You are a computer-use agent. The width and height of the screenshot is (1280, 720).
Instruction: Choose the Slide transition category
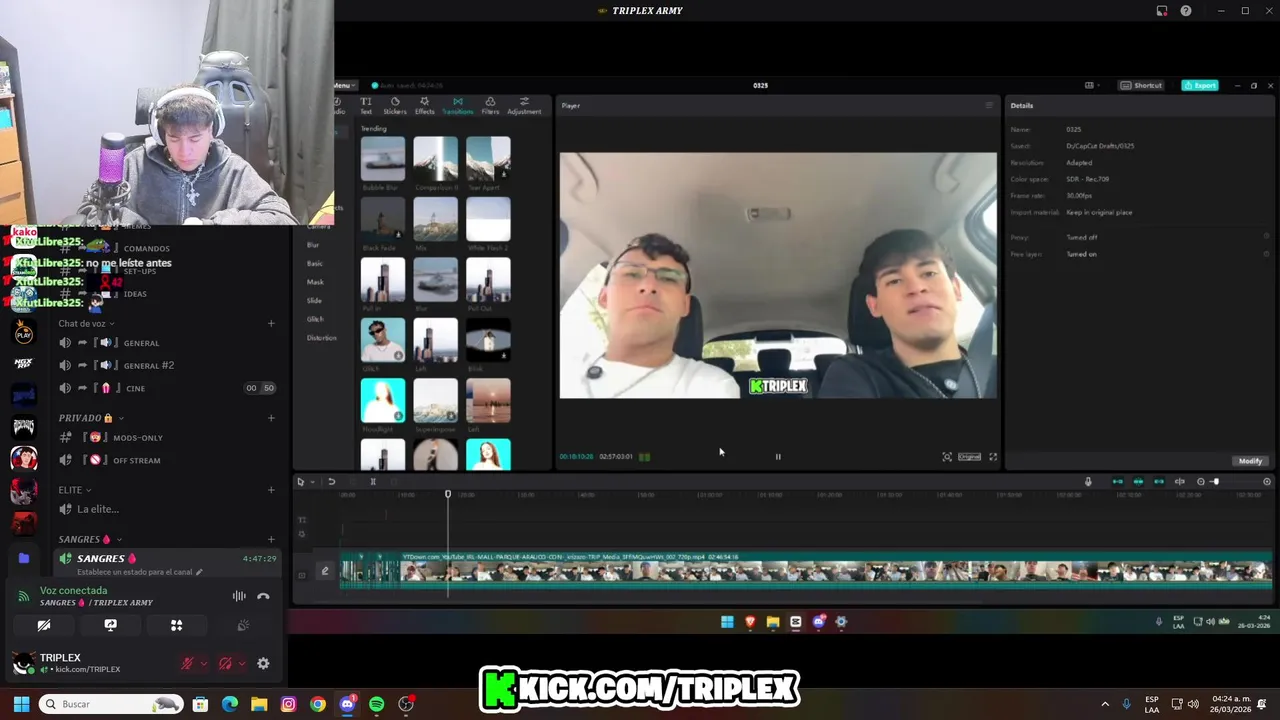coord(314,300)
